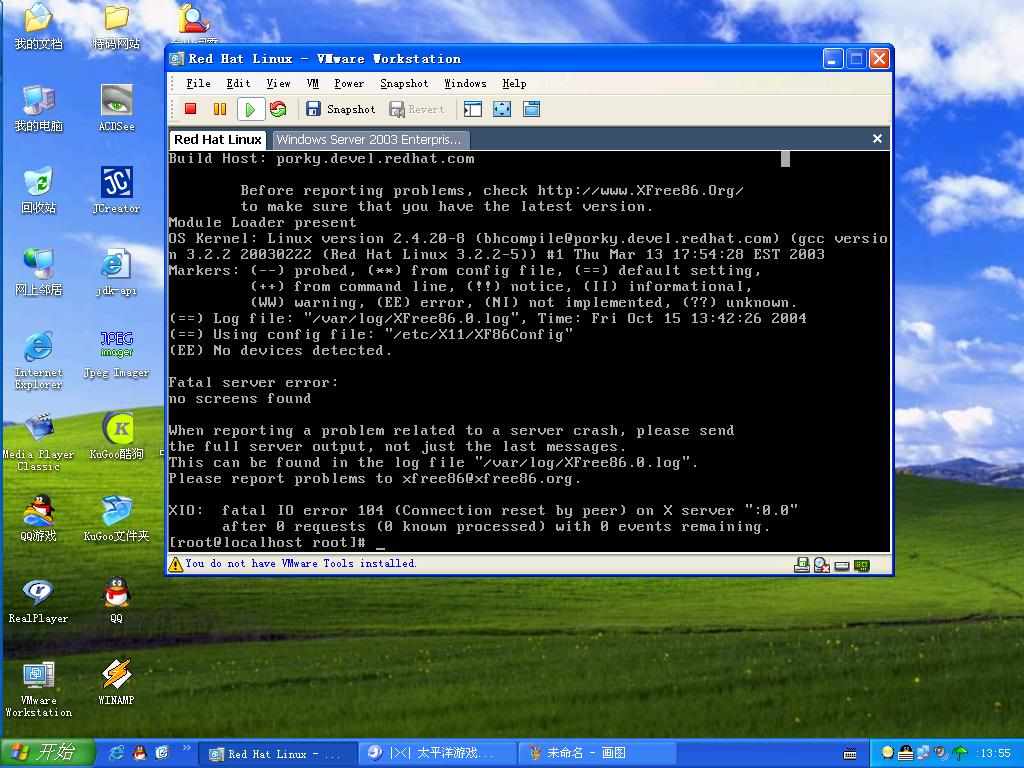Expand the Snapshot menu
Screen dimensions: 1024x768
[403, 84]
